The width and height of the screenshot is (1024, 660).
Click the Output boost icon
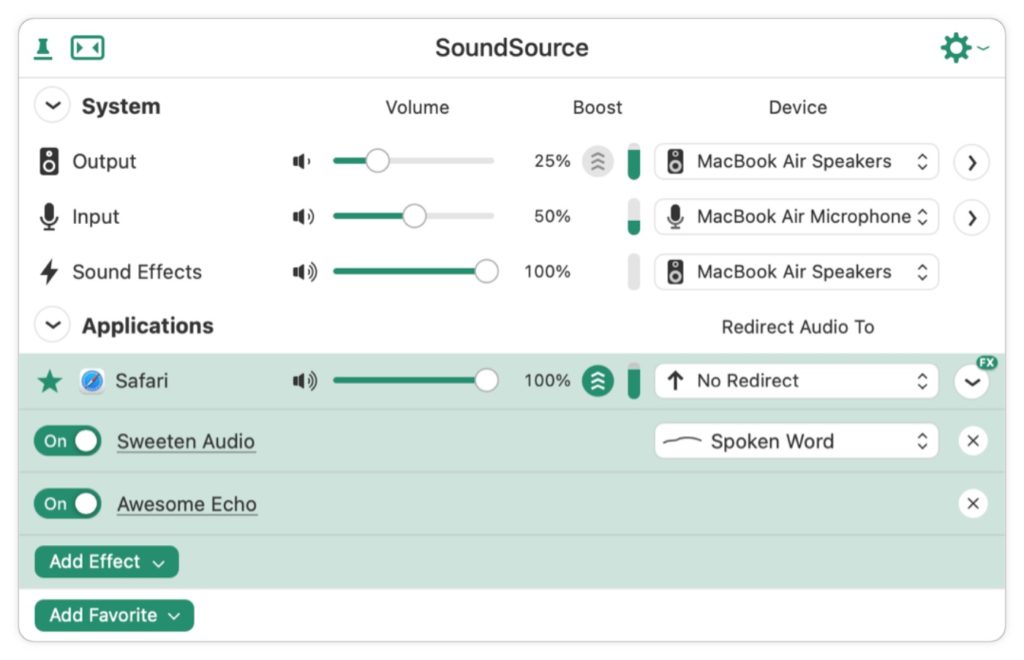click(597, 161)
